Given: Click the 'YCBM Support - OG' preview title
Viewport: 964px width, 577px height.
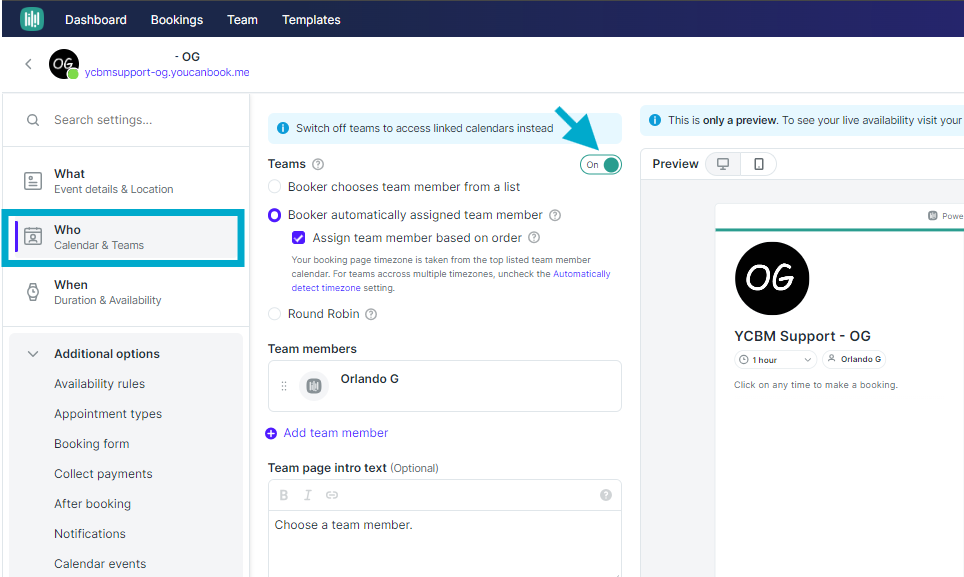Looking at the screenshot, I should pos(802,336).
